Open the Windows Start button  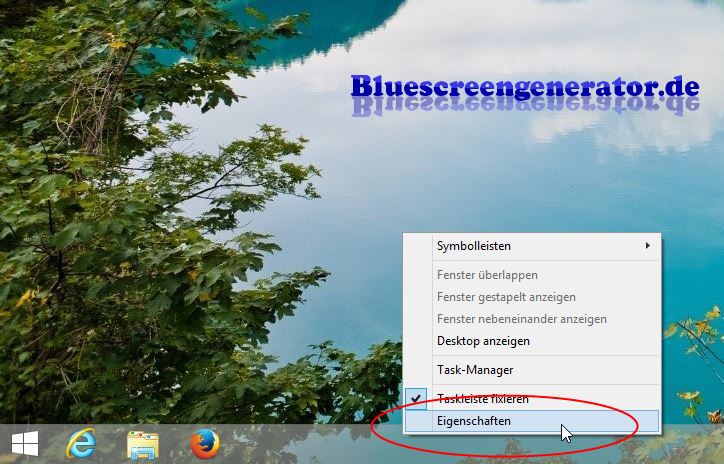click(25, 443)
